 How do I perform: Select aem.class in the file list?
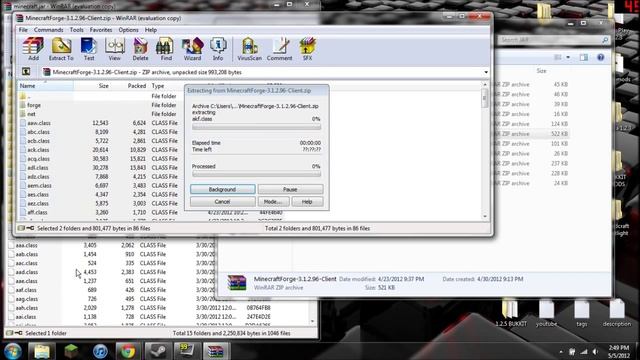[x=101, y=185]
